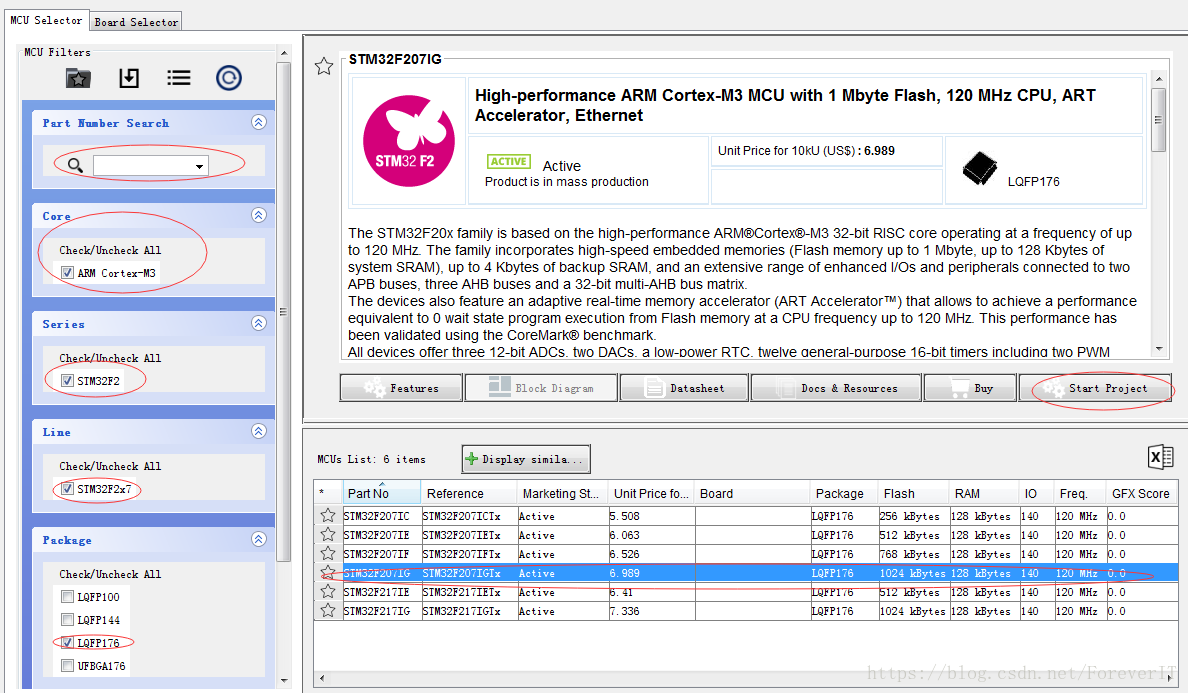This screenshot has width=1188, height=693.
Task: Click the Buy button
Action: (x=970, y=388)
